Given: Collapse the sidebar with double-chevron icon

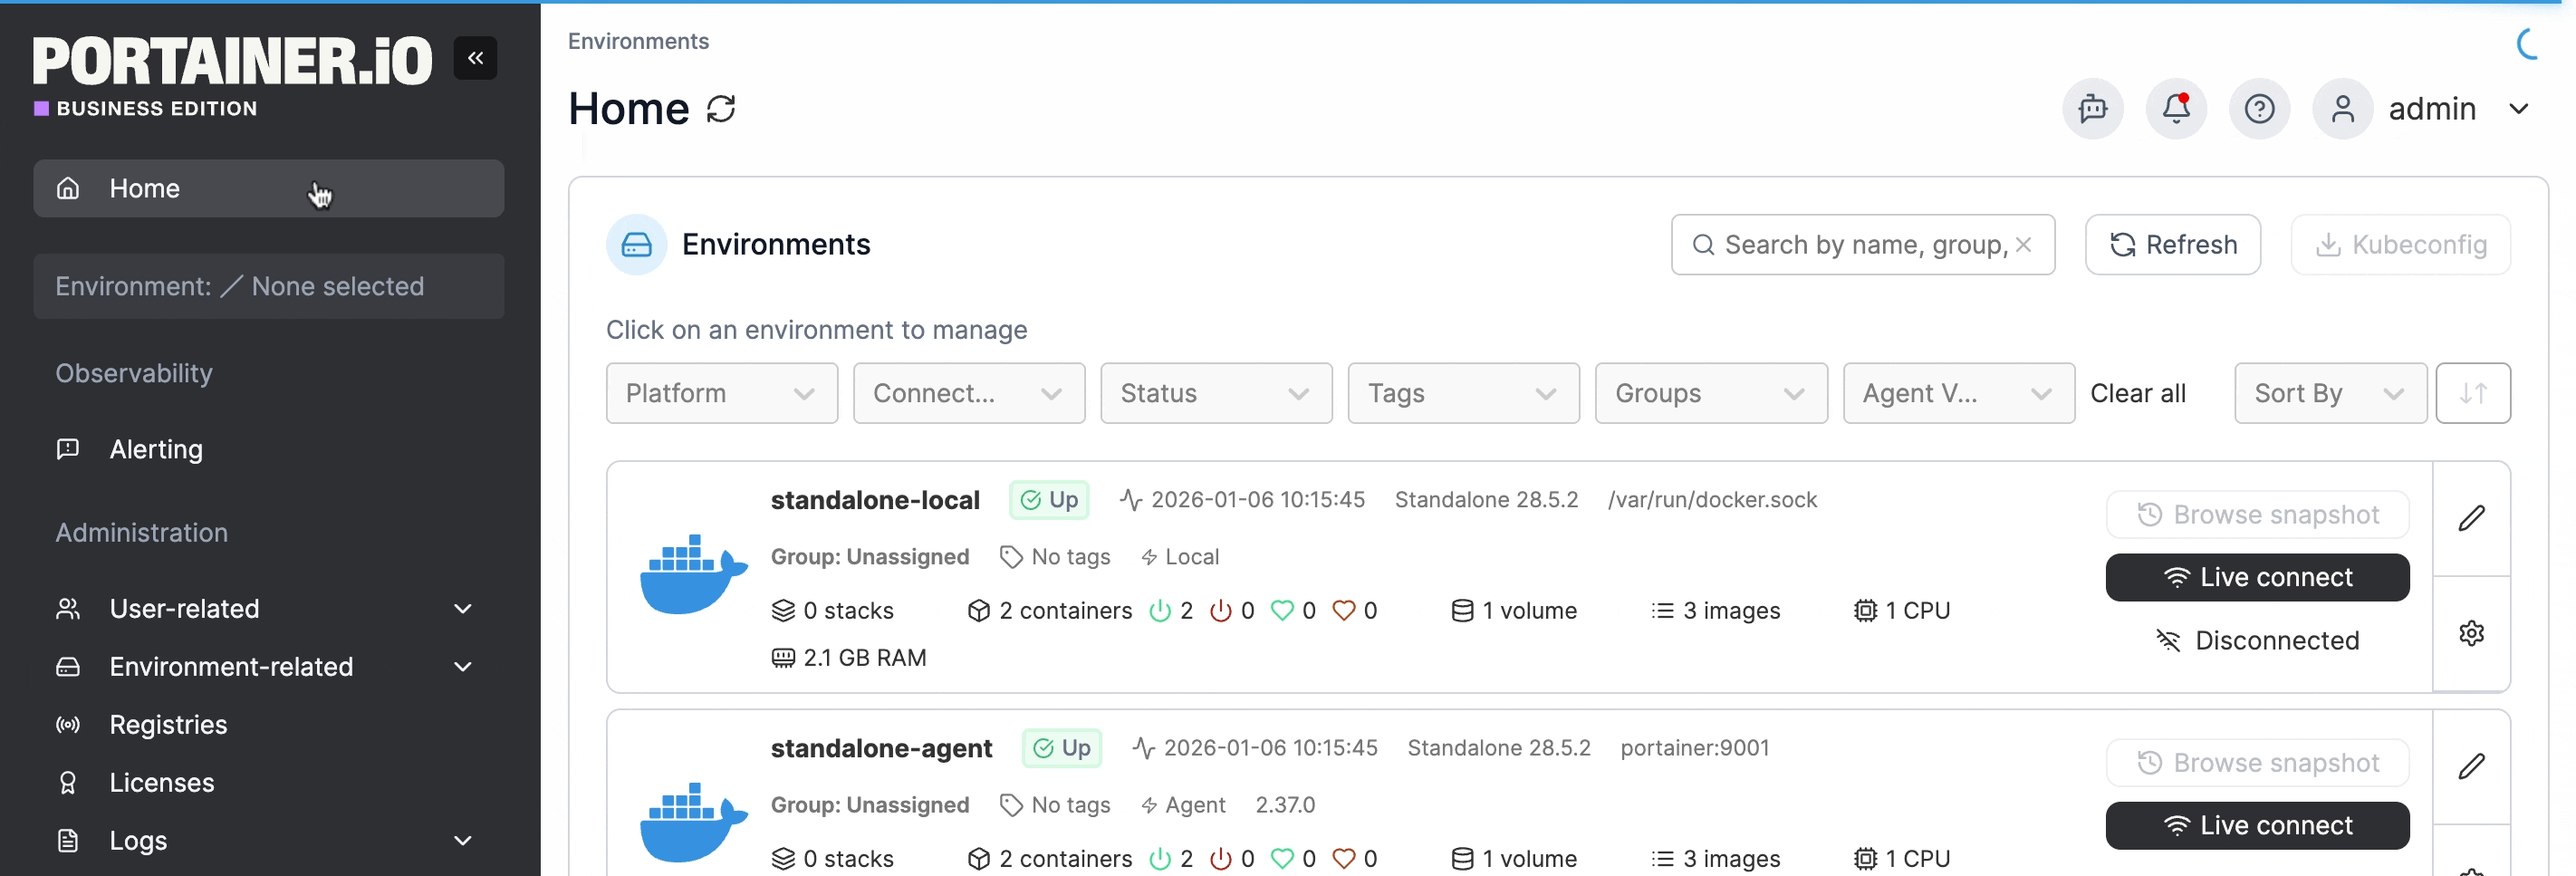Looking at the screenshot, I should point(475,58).
